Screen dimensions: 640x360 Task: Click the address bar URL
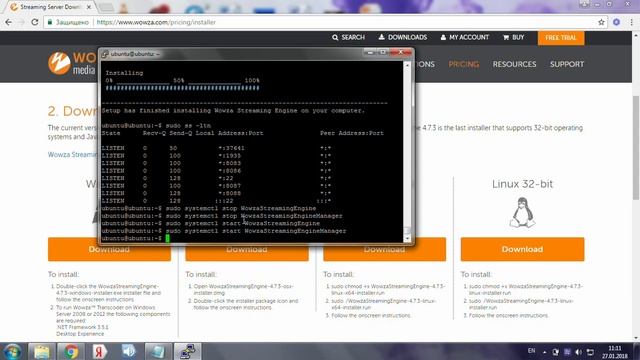click(x=156, y=22)
